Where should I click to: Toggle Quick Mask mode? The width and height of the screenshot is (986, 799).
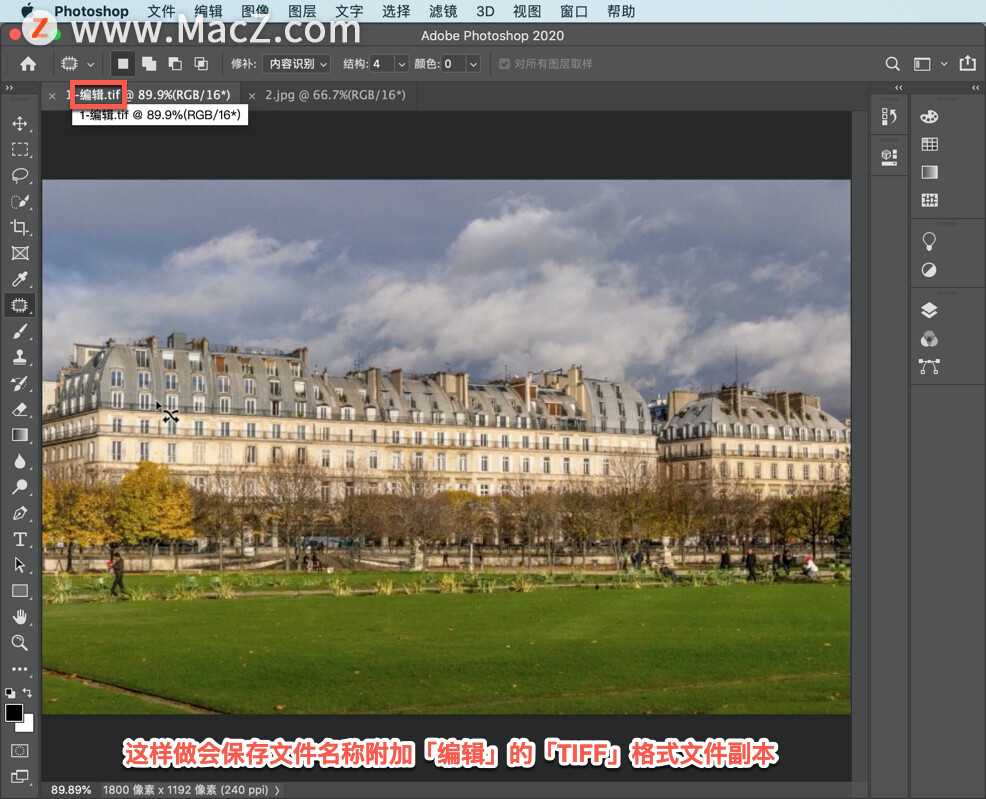pyautogui.click(x=19, y=751)
